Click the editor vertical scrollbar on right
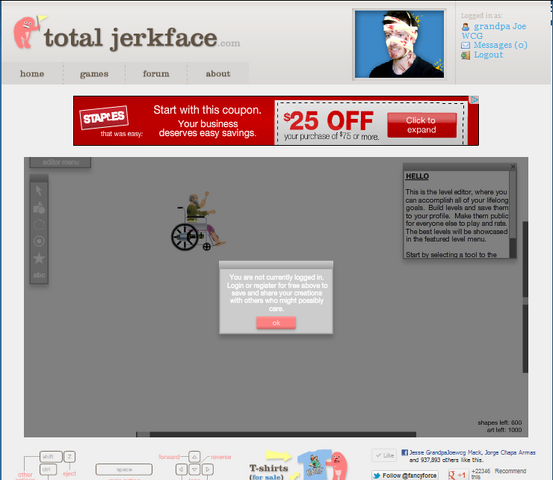Viewport: 553px width, 480px height. point(525,297)
